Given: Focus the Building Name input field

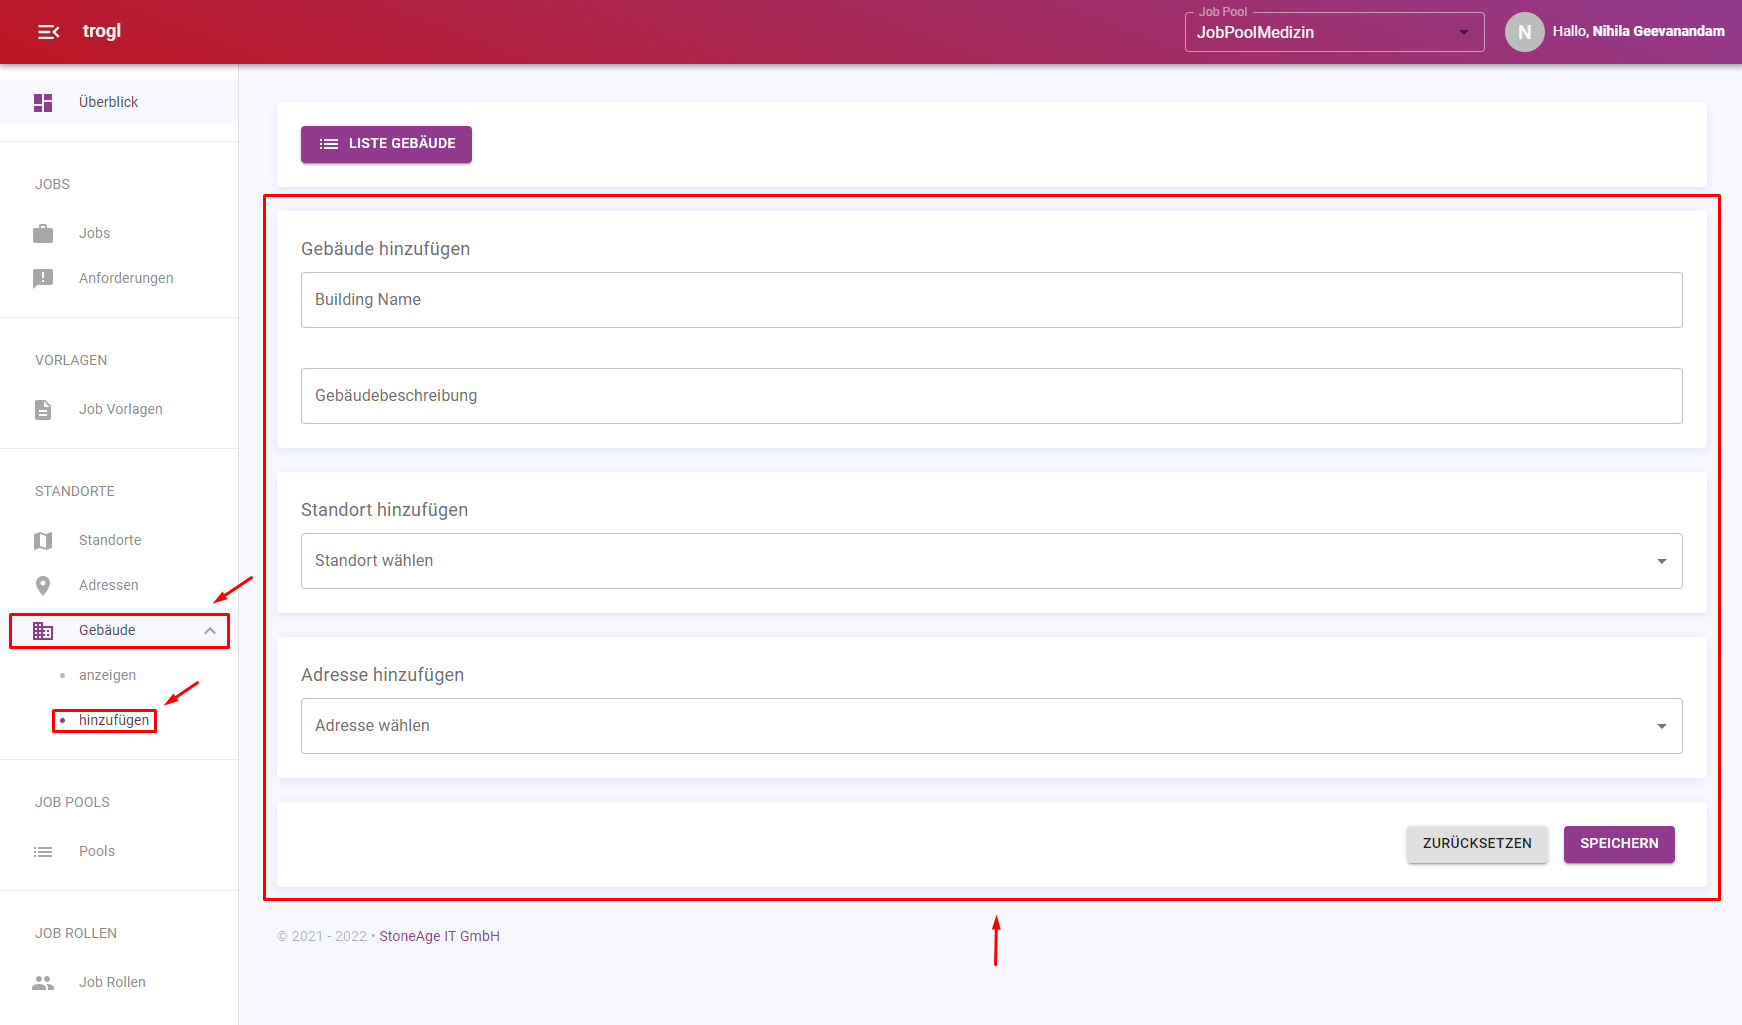Looking at the screenshot, I should coord(991,300).
